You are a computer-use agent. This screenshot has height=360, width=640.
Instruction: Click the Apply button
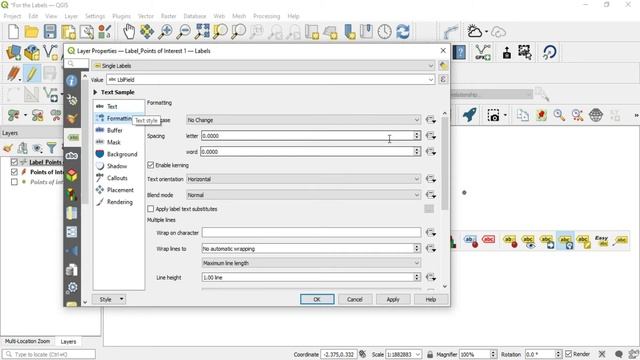[x=393, y=299]
